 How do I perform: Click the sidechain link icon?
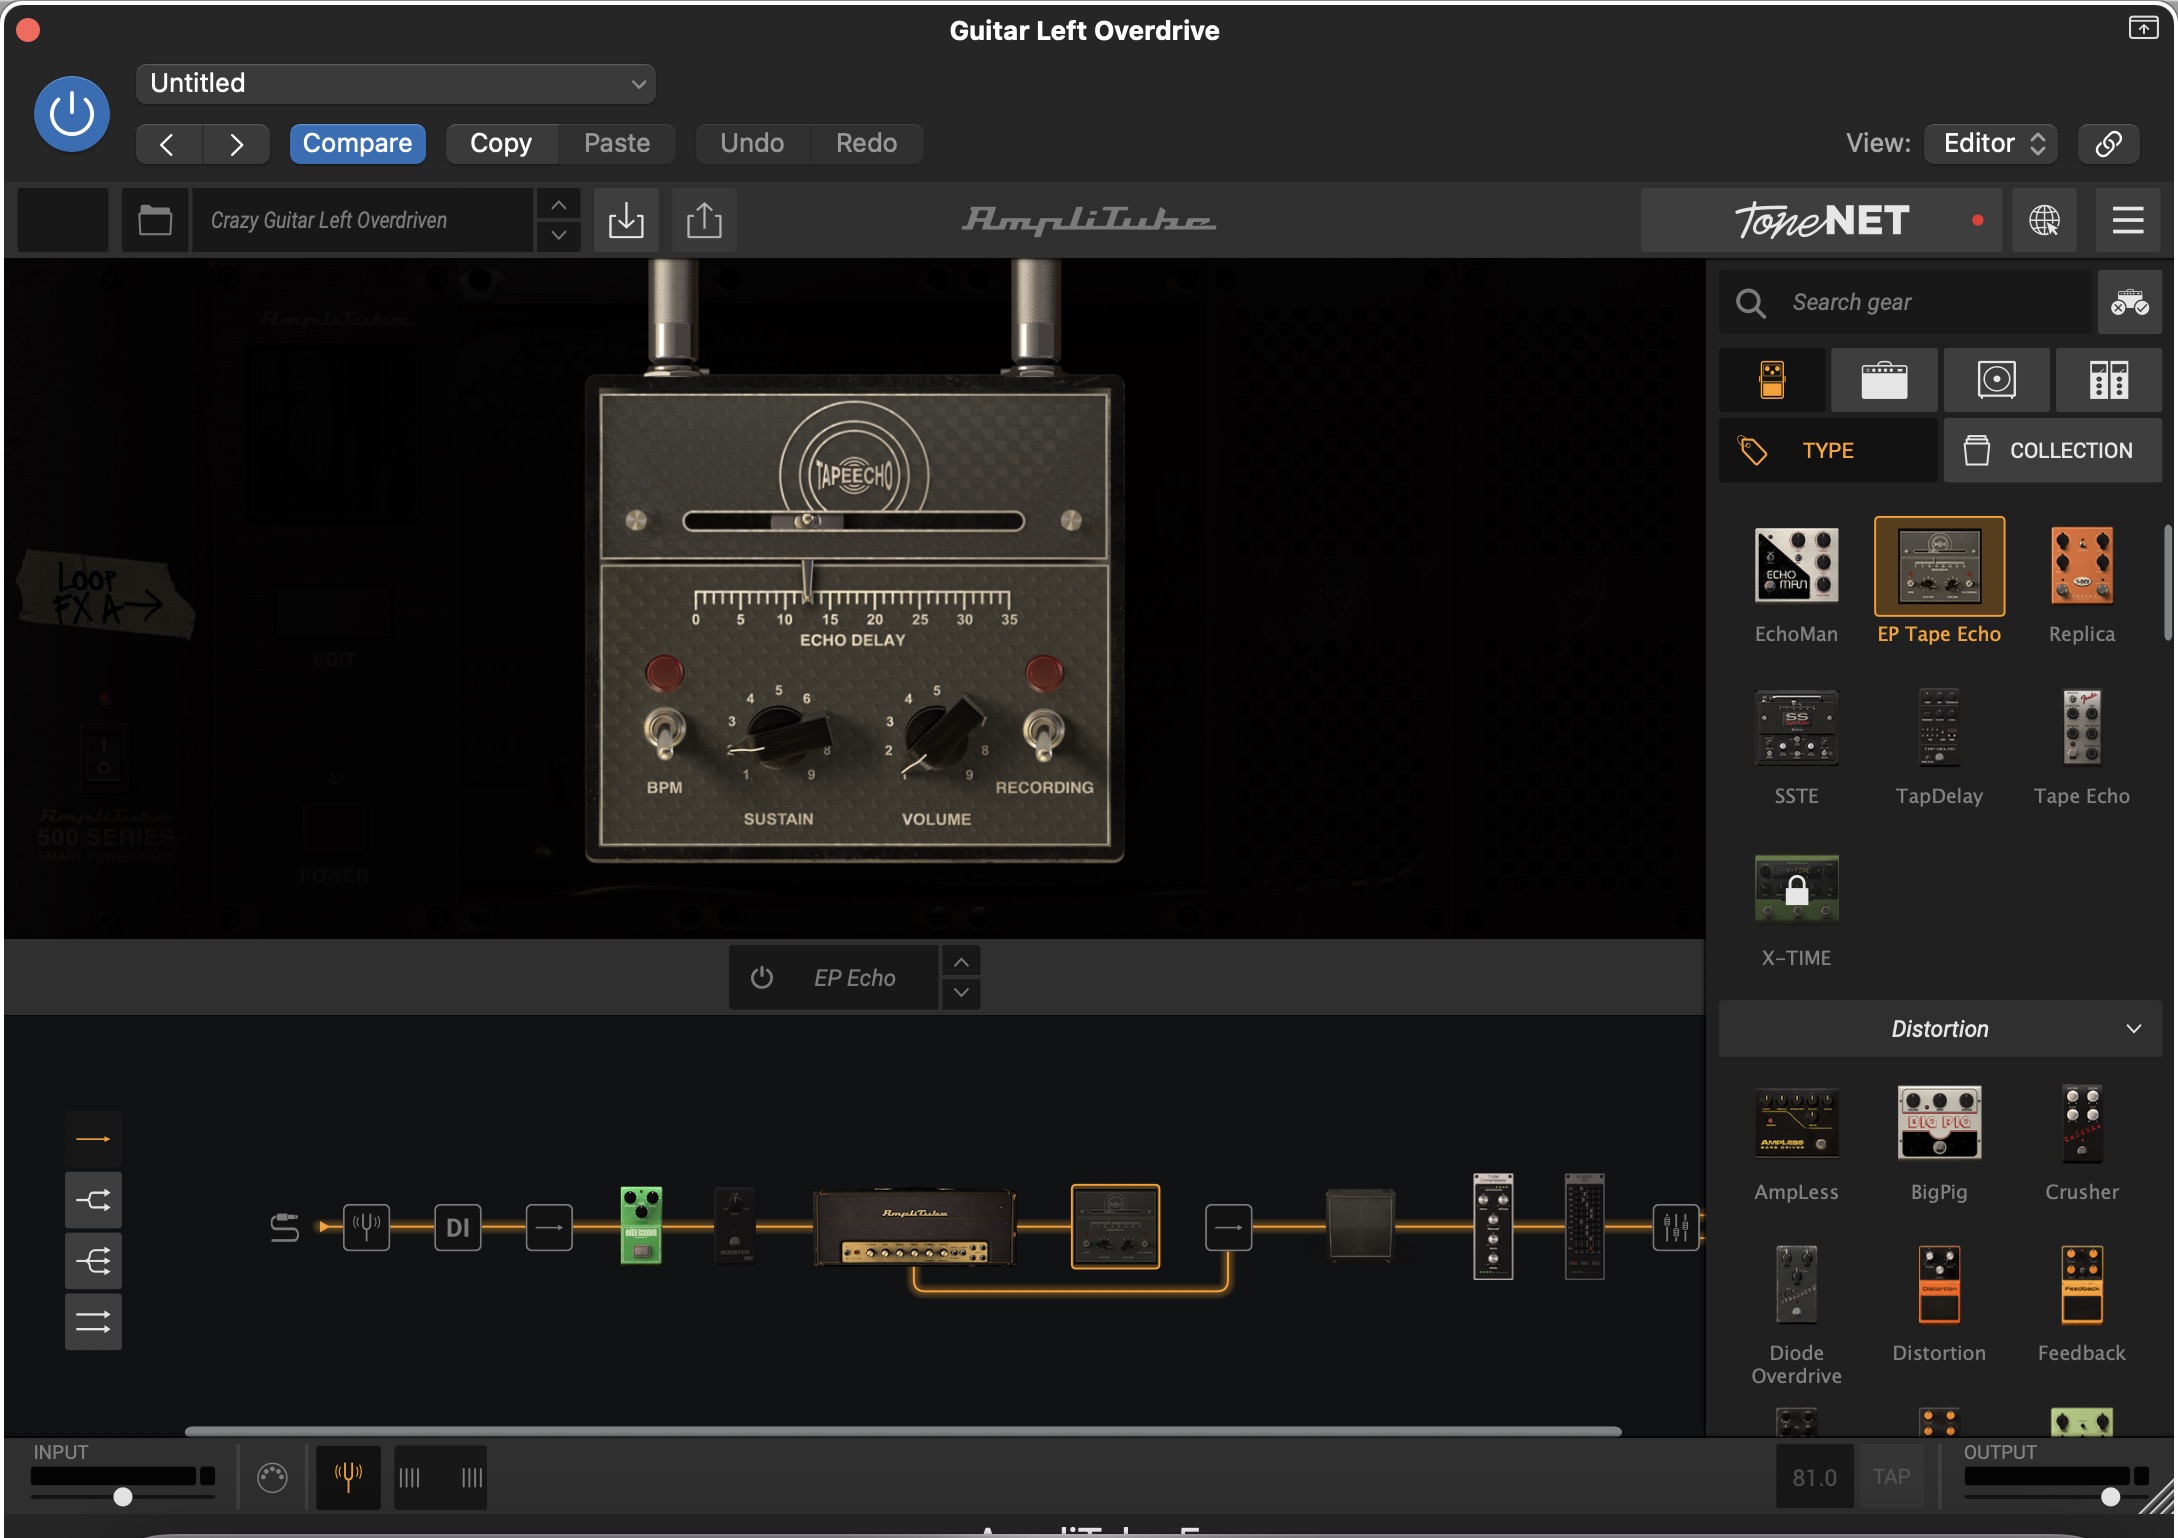(2108, 143)
